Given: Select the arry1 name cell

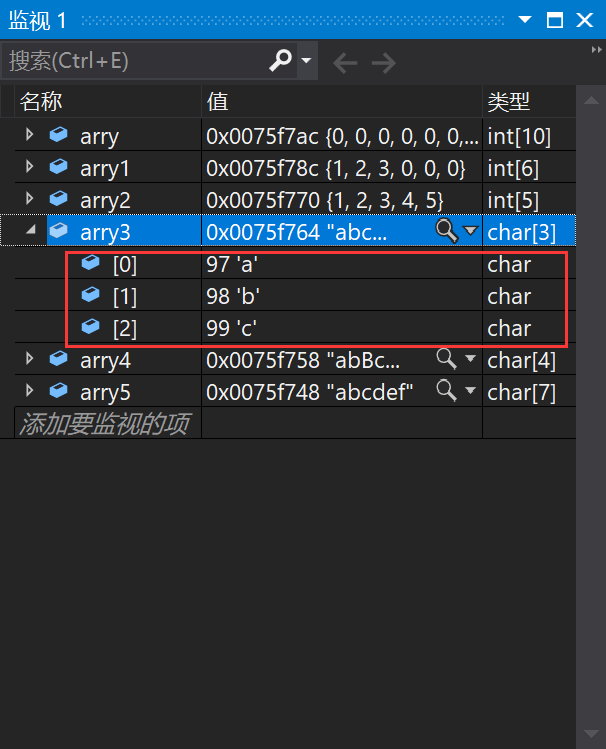Looking at the screenshot, I should 105,169.
